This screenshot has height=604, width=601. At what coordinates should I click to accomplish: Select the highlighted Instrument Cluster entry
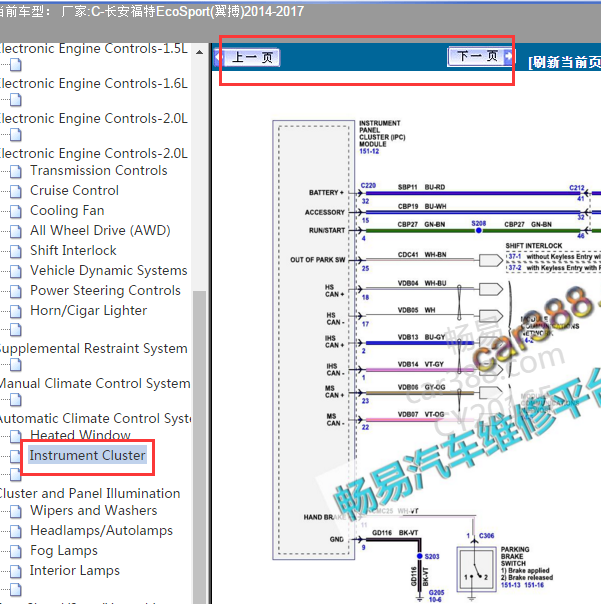tap(87, 455)
